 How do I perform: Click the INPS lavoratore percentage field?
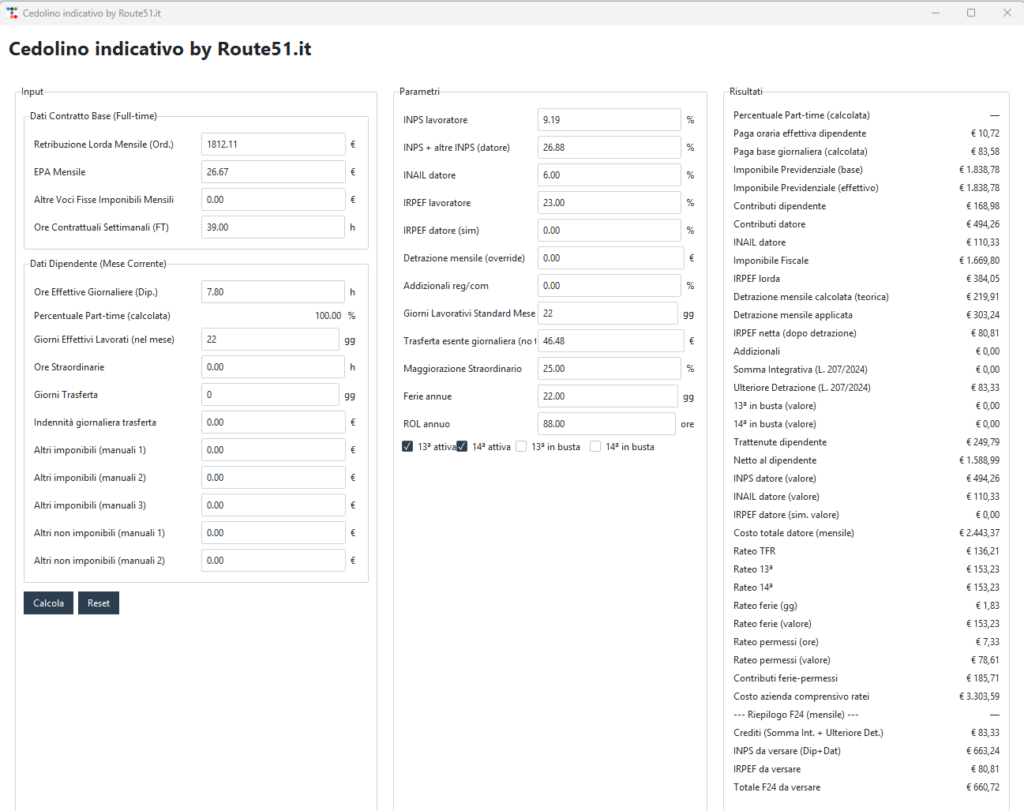[609, 120]
